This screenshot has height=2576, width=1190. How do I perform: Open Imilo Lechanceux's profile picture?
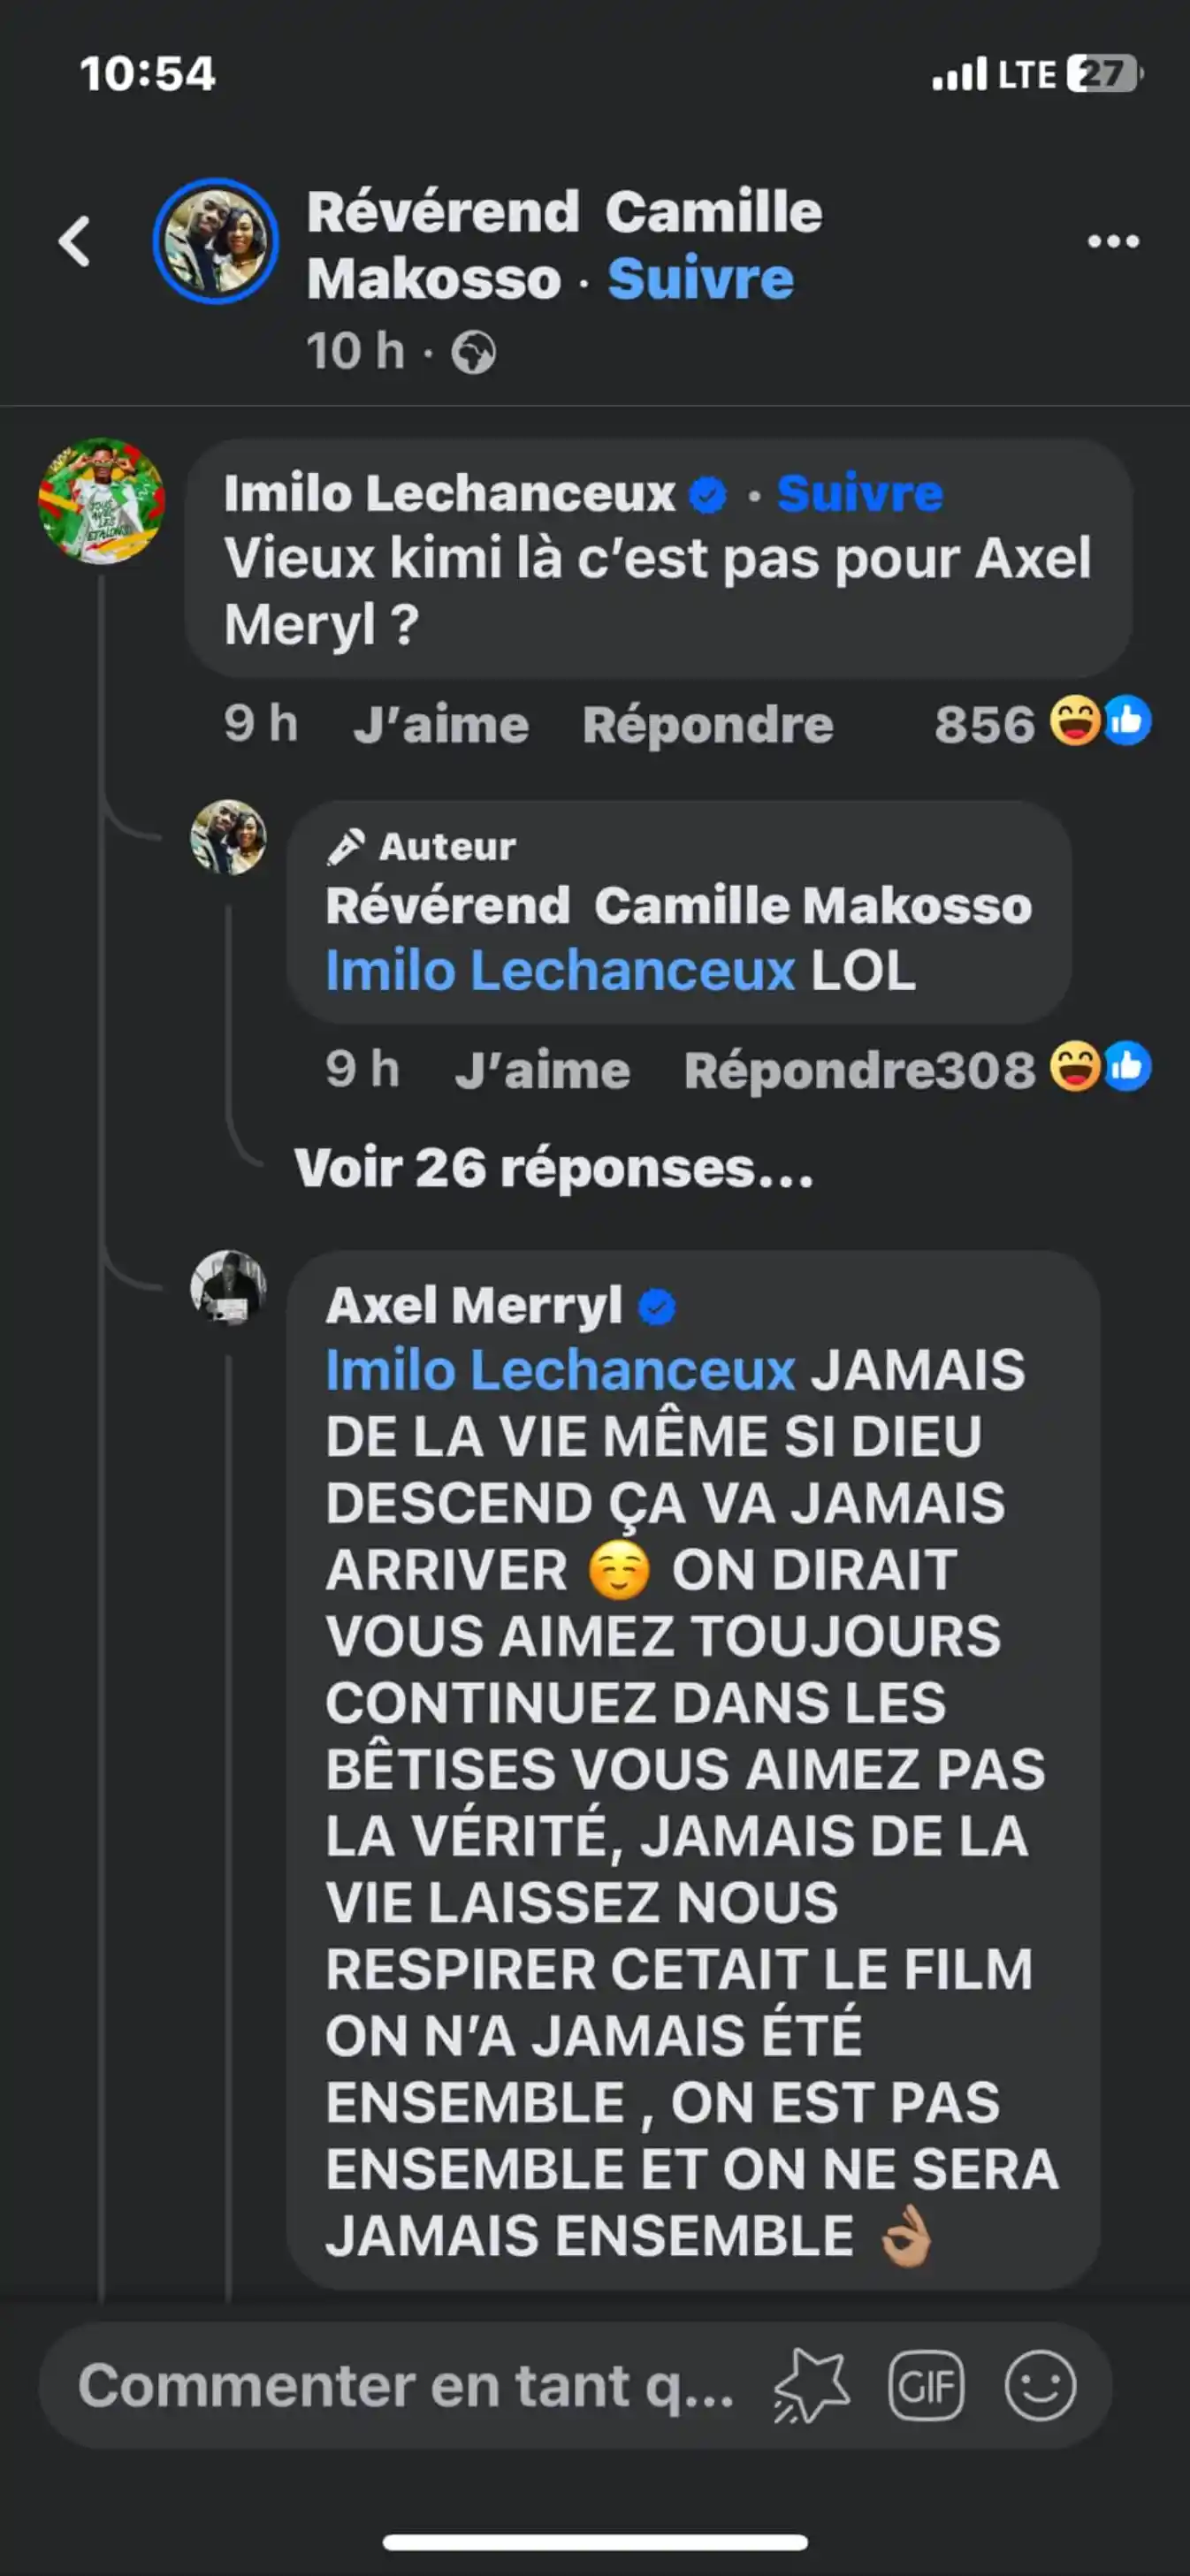point(101,500)
